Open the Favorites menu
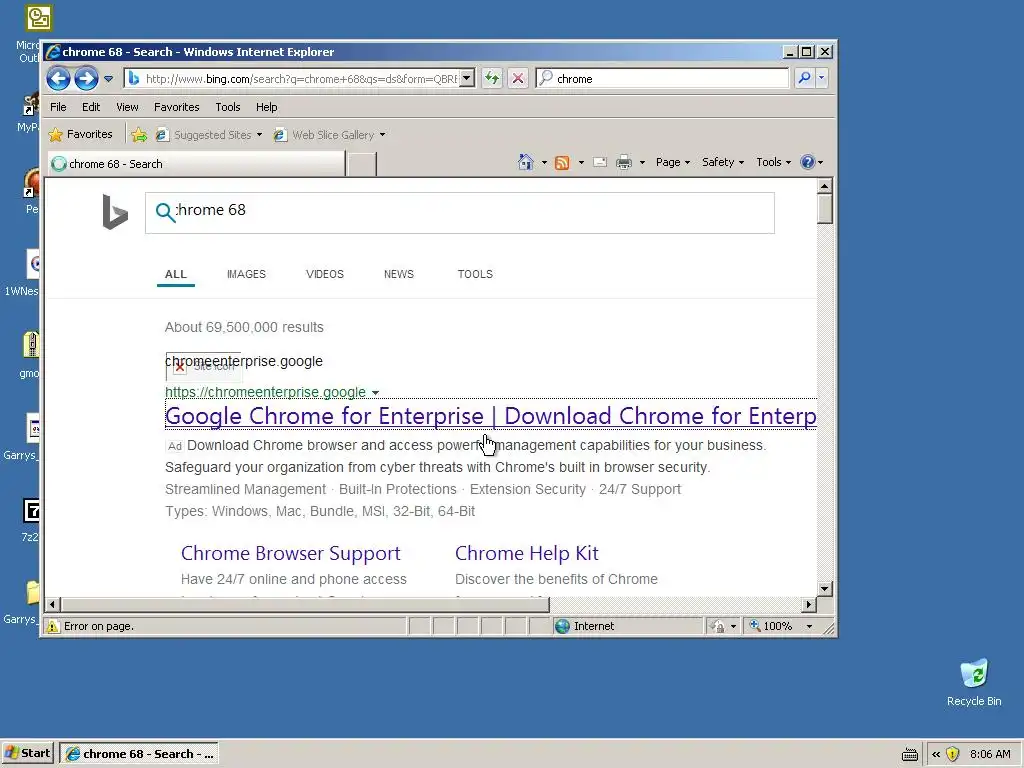 [176, 107]
